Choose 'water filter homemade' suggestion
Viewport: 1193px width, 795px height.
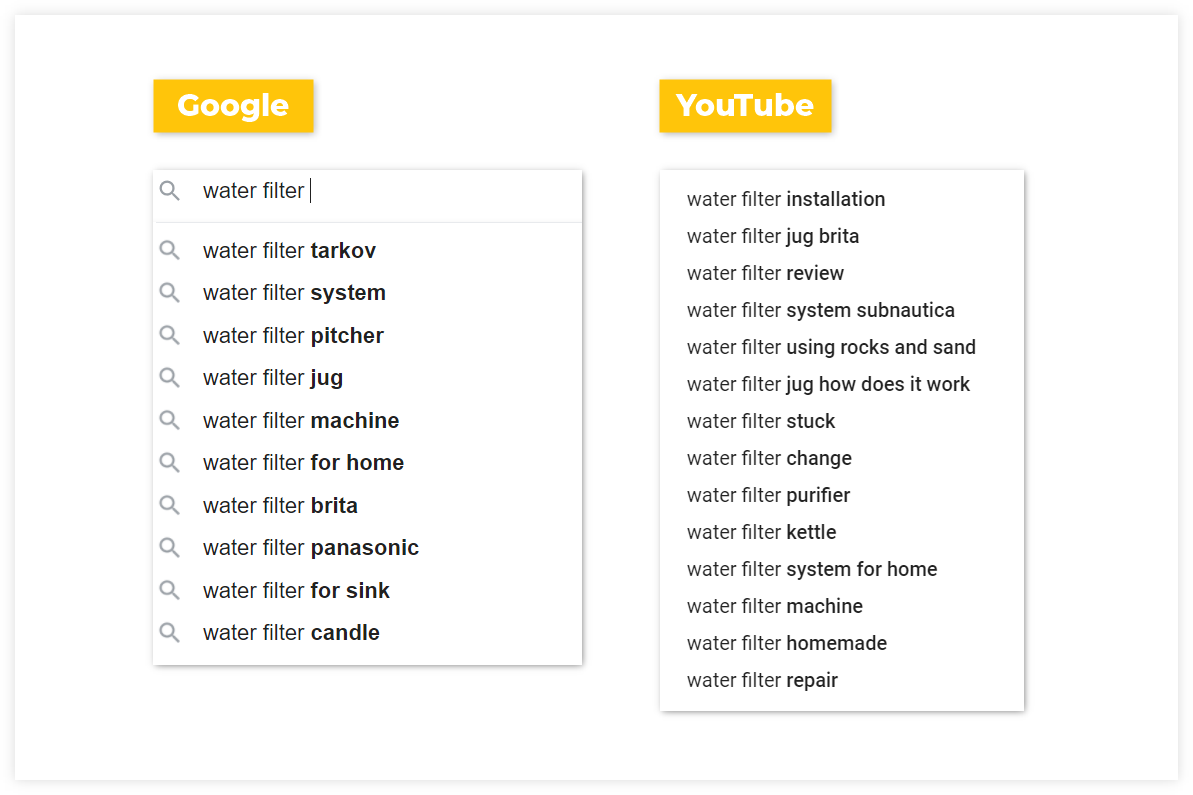(x=787, y=643)
